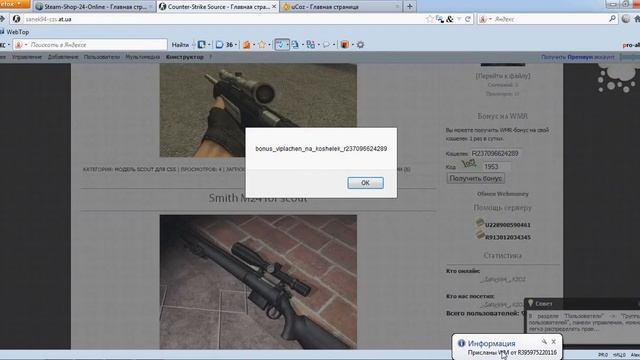Follow the Перейти к файлу link

pyautogui.click(x=502, y=76)
